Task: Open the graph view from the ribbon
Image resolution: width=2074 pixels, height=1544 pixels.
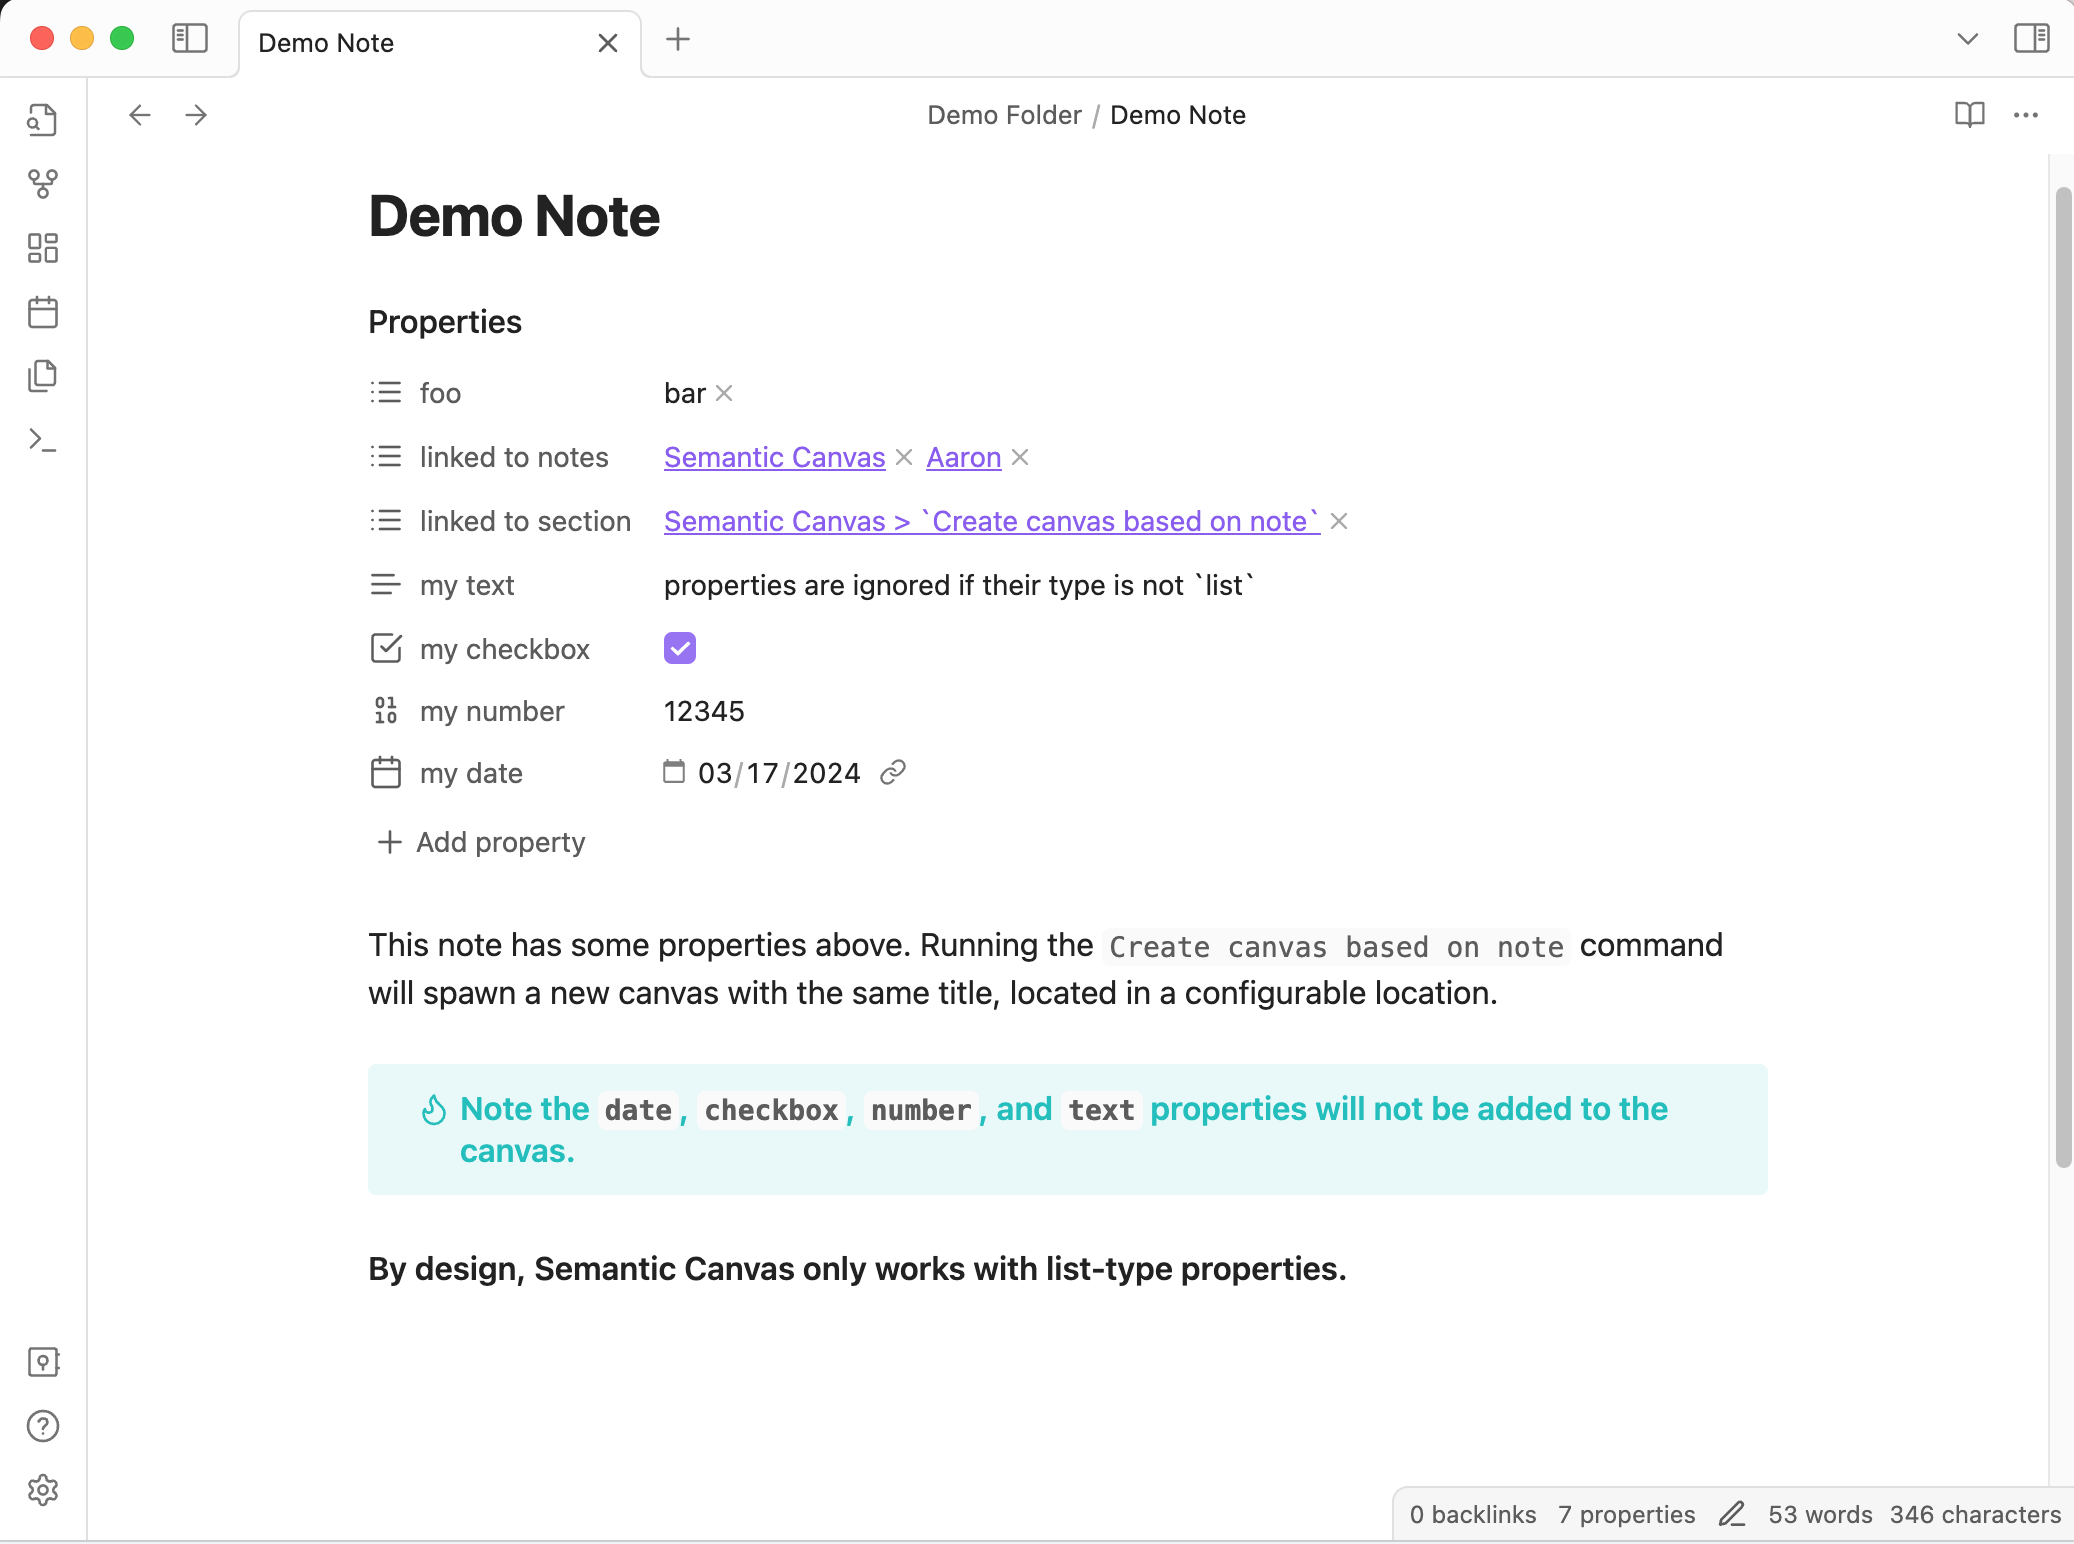Action: point(43,184)
